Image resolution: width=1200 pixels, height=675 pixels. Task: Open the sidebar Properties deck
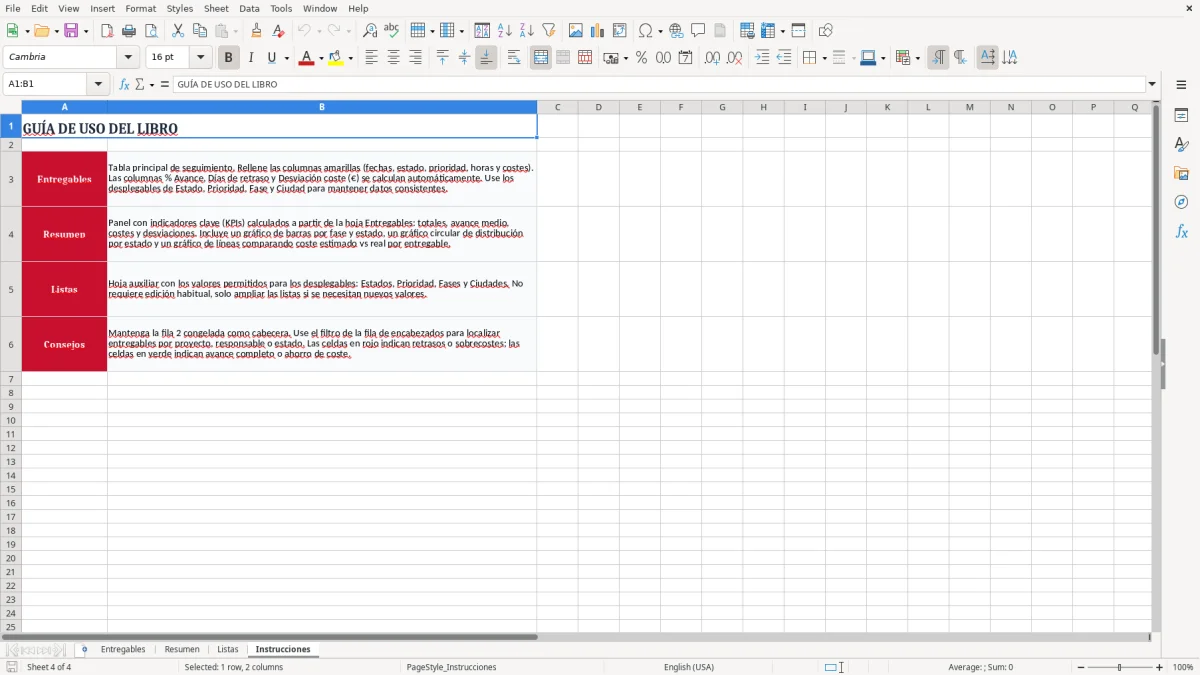coord(1181,116)
